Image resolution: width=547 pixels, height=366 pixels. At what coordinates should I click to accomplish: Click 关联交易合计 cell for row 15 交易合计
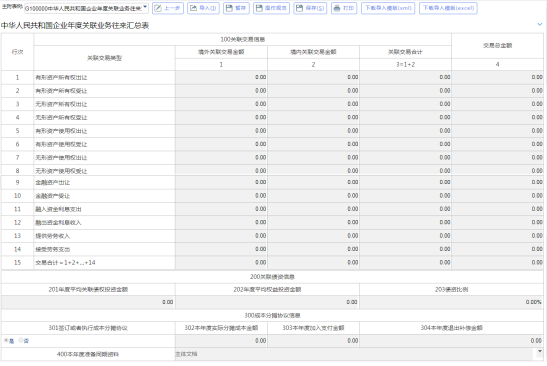point(405,263)
